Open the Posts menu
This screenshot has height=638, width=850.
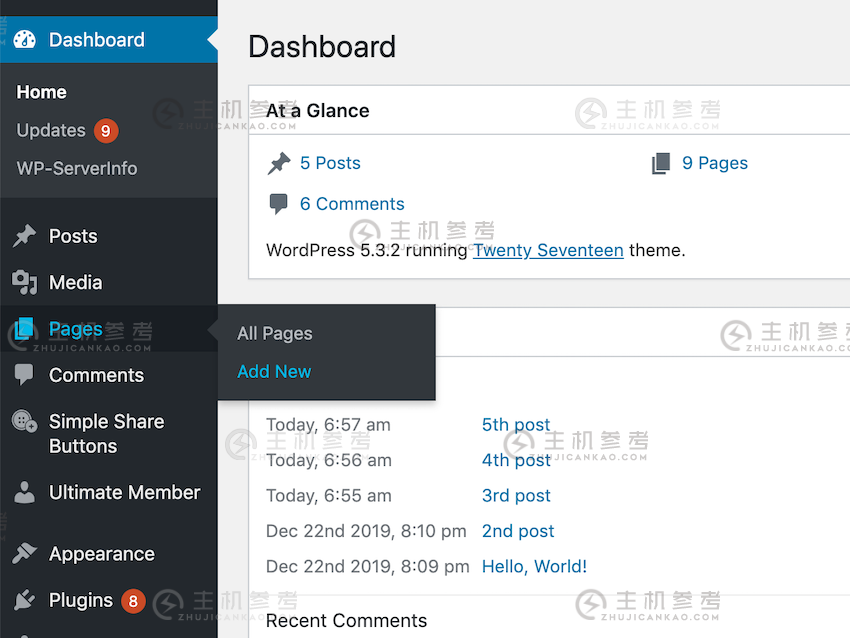click(73, 236)
